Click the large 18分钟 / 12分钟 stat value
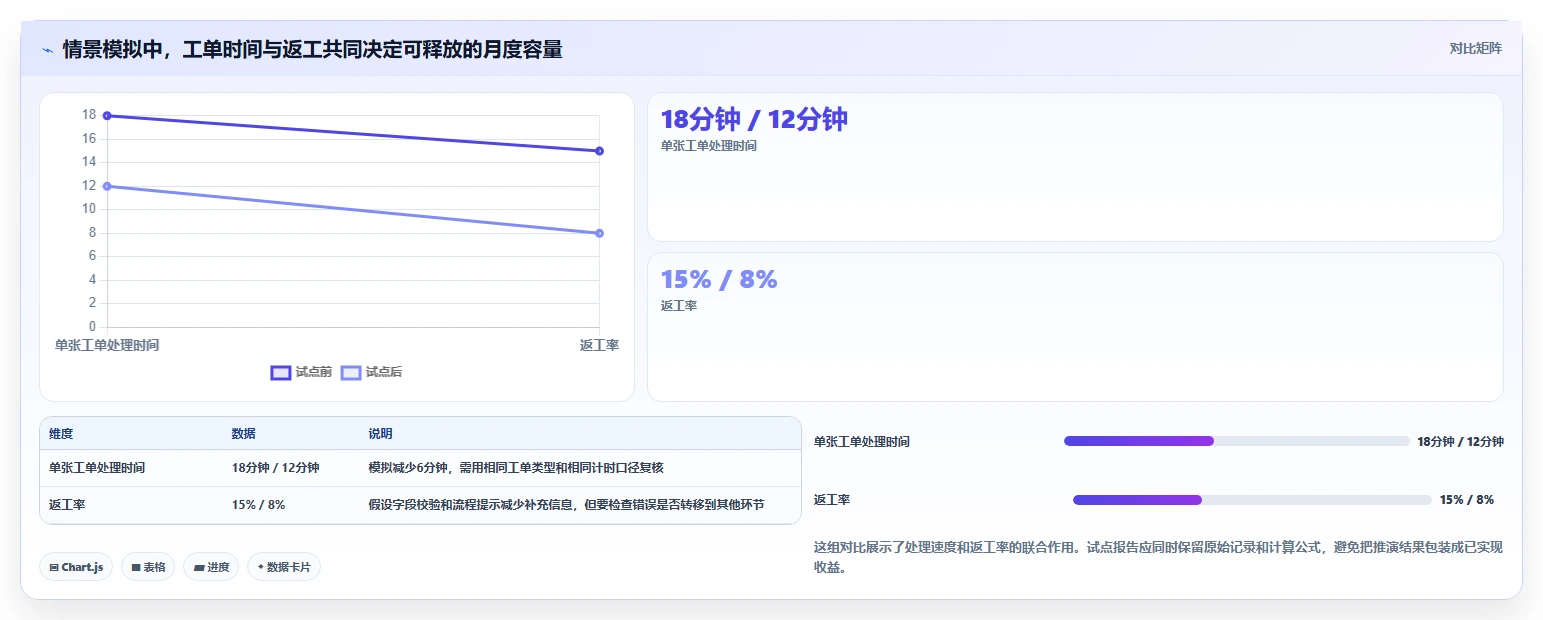Image resolution: width=1543 pixels, height=620 pixels. [754, 119]
